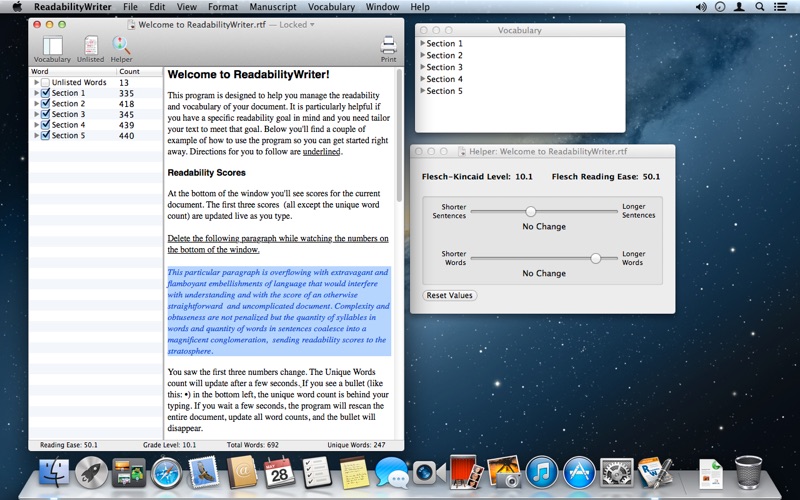
Task: Uncheck the Section 5 checkbox in sidebar
Action: (45, 135)
